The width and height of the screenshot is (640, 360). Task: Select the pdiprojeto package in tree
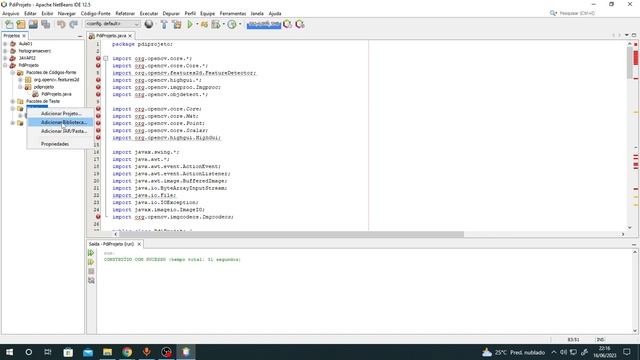44,87
